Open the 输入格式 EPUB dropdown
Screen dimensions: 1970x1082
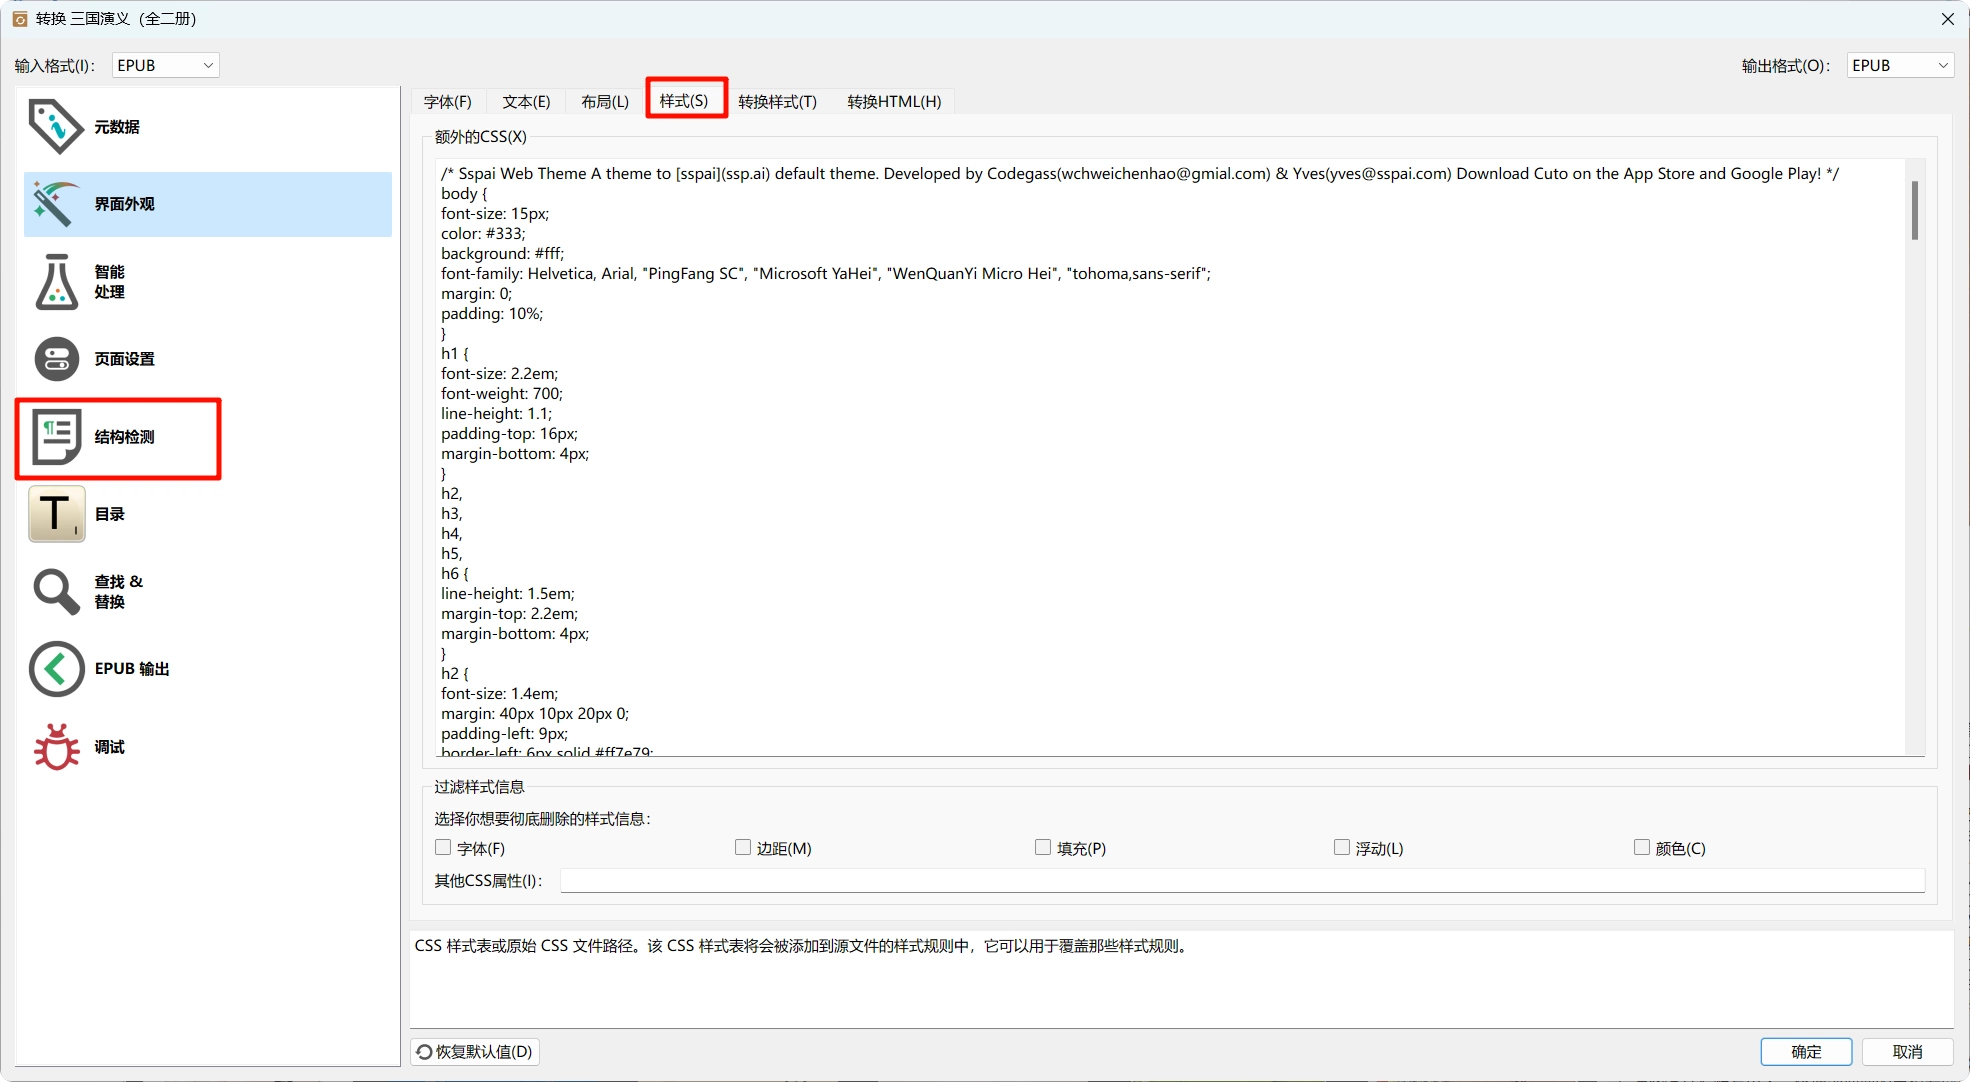tap(165, 65)
